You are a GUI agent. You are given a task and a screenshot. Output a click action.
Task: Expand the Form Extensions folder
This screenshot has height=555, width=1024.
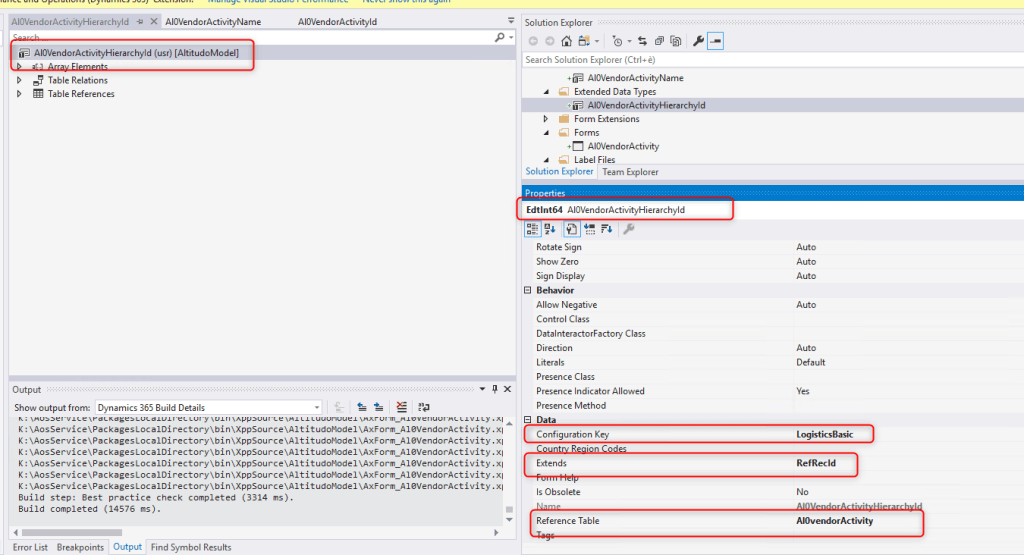(546, 119)
